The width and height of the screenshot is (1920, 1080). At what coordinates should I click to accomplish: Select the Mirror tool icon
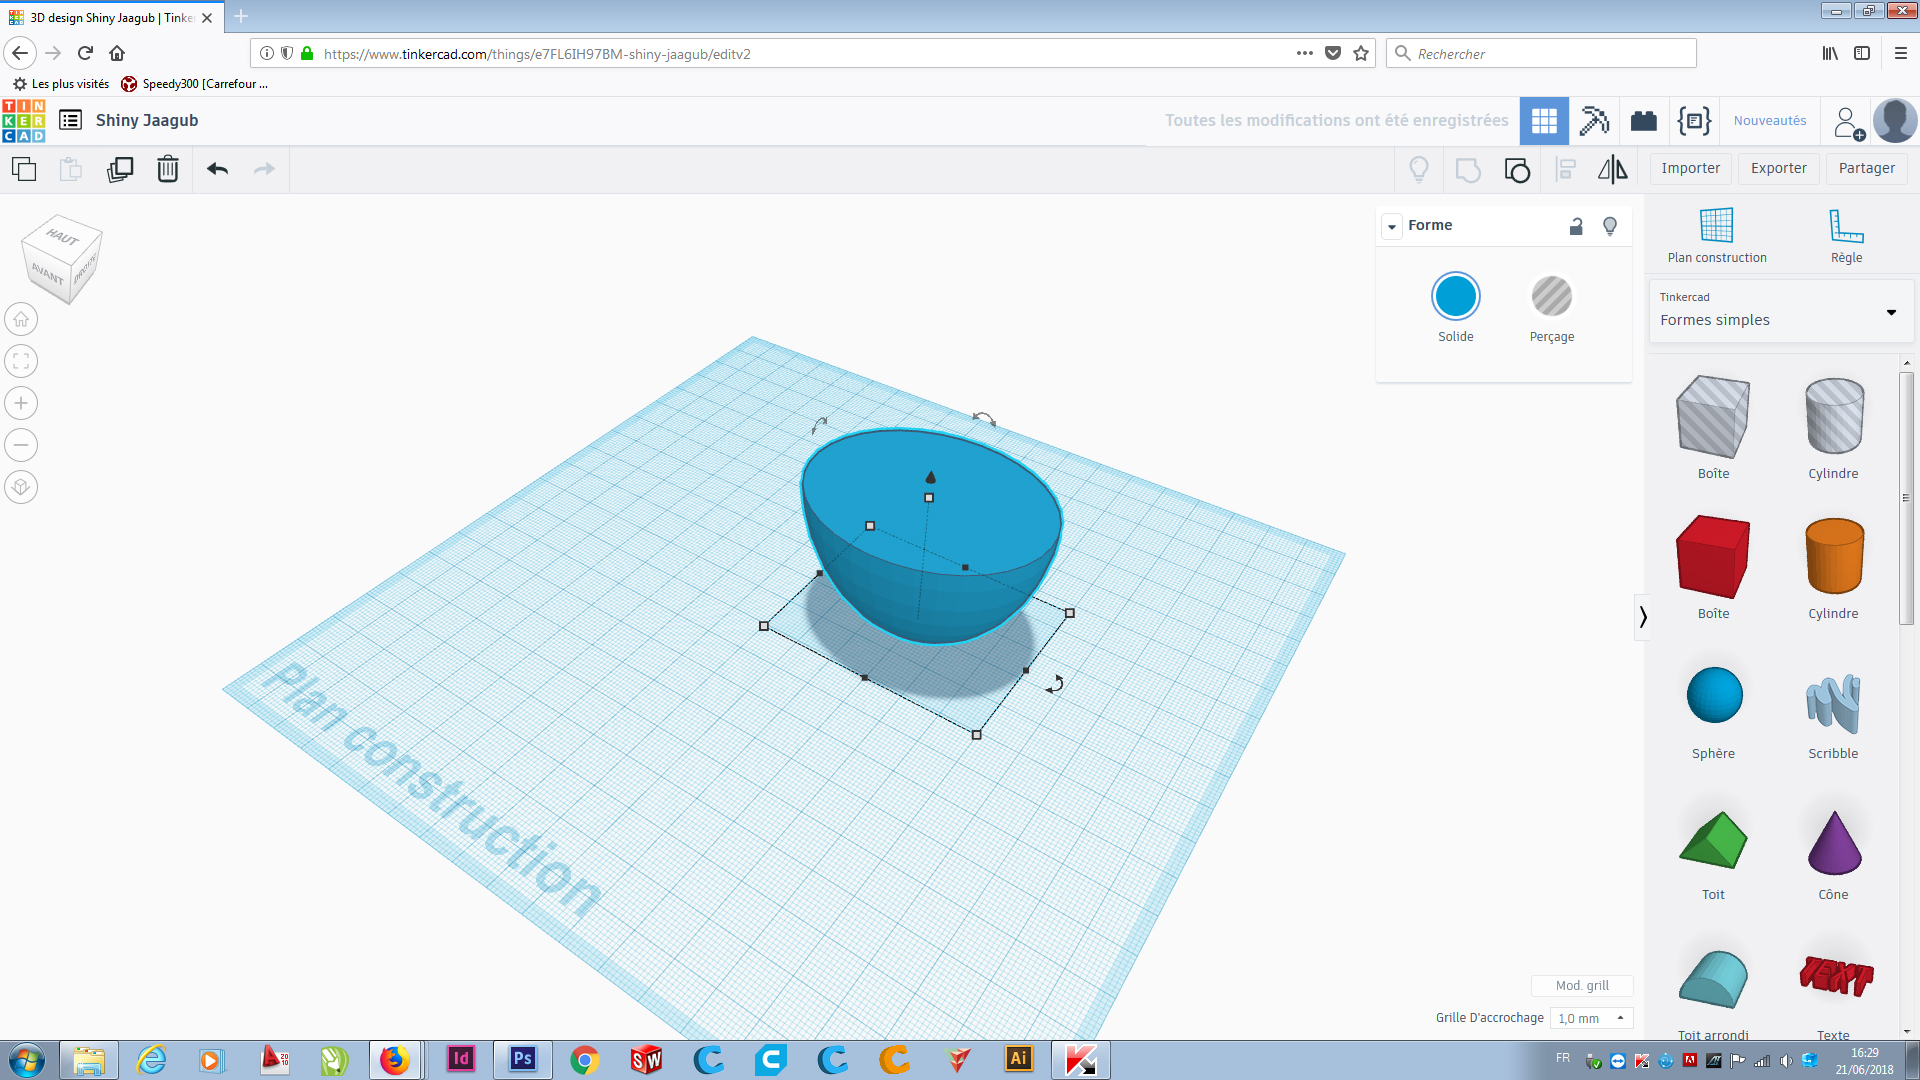1612,169
